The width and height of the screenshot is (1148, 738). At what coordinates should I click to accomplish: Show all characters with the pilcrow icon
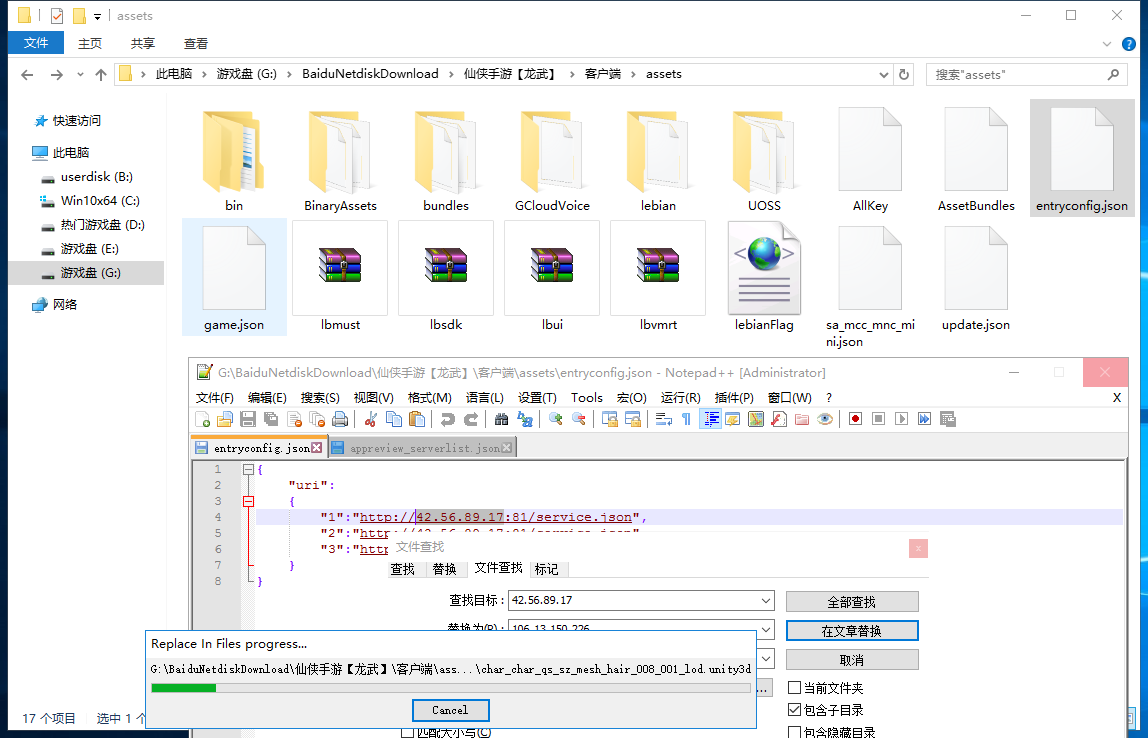pyautogui.click(x=686, y=419)
